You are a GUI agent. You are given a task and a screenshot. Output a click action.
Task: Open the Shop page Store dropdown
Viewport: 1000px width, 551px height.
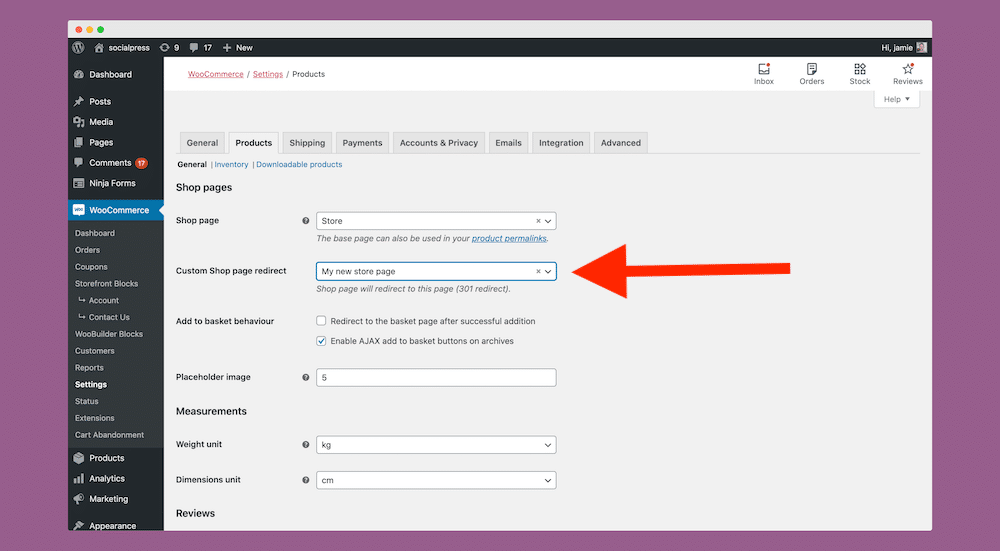pos(436,221)
